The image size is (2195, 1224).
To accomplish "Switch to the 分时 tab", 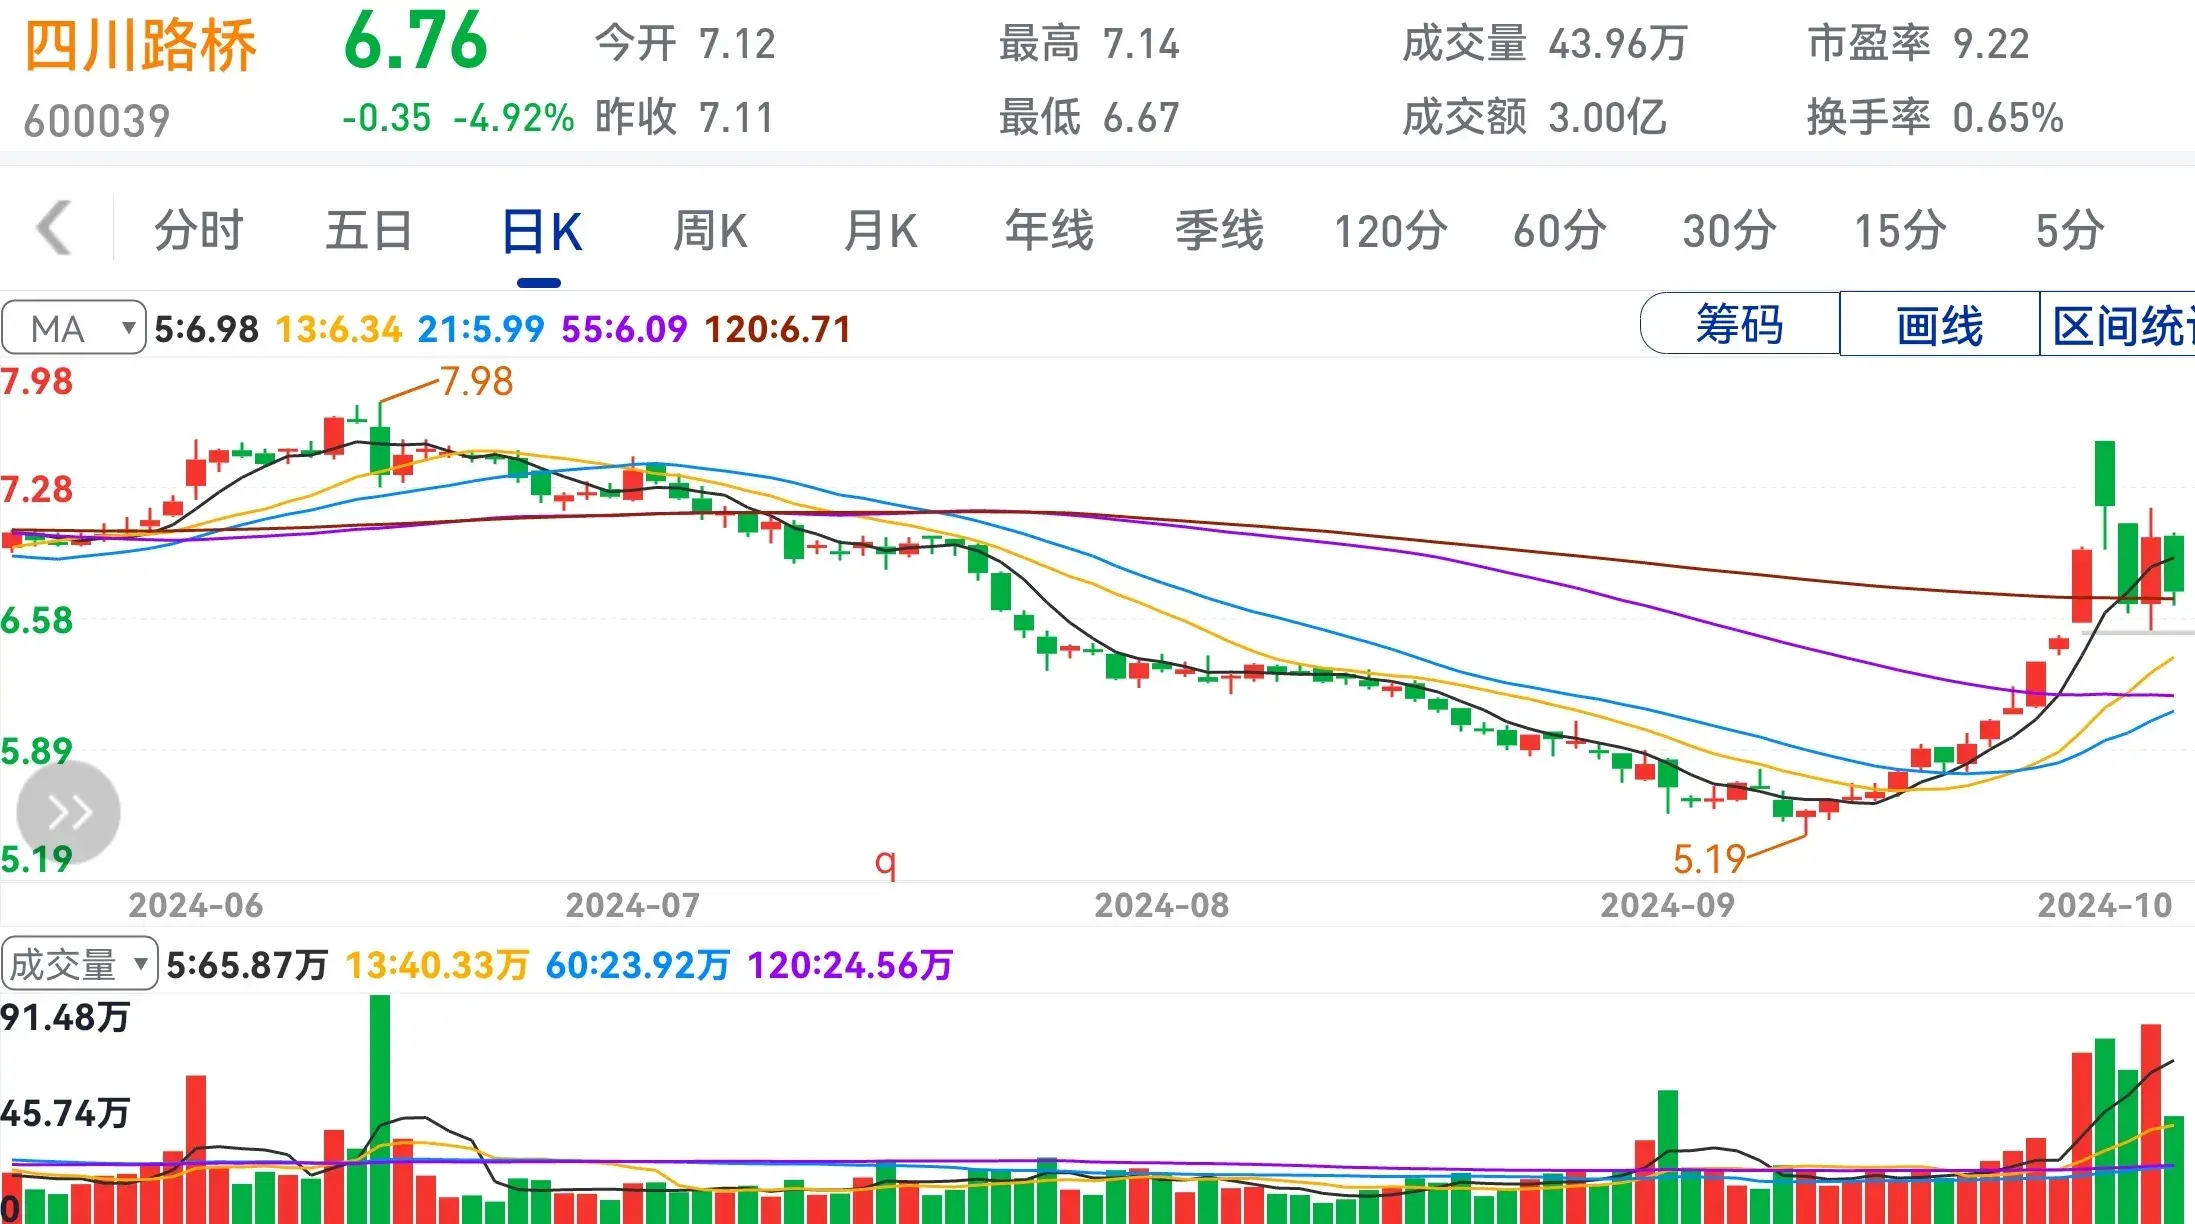I will click(198, 230).
